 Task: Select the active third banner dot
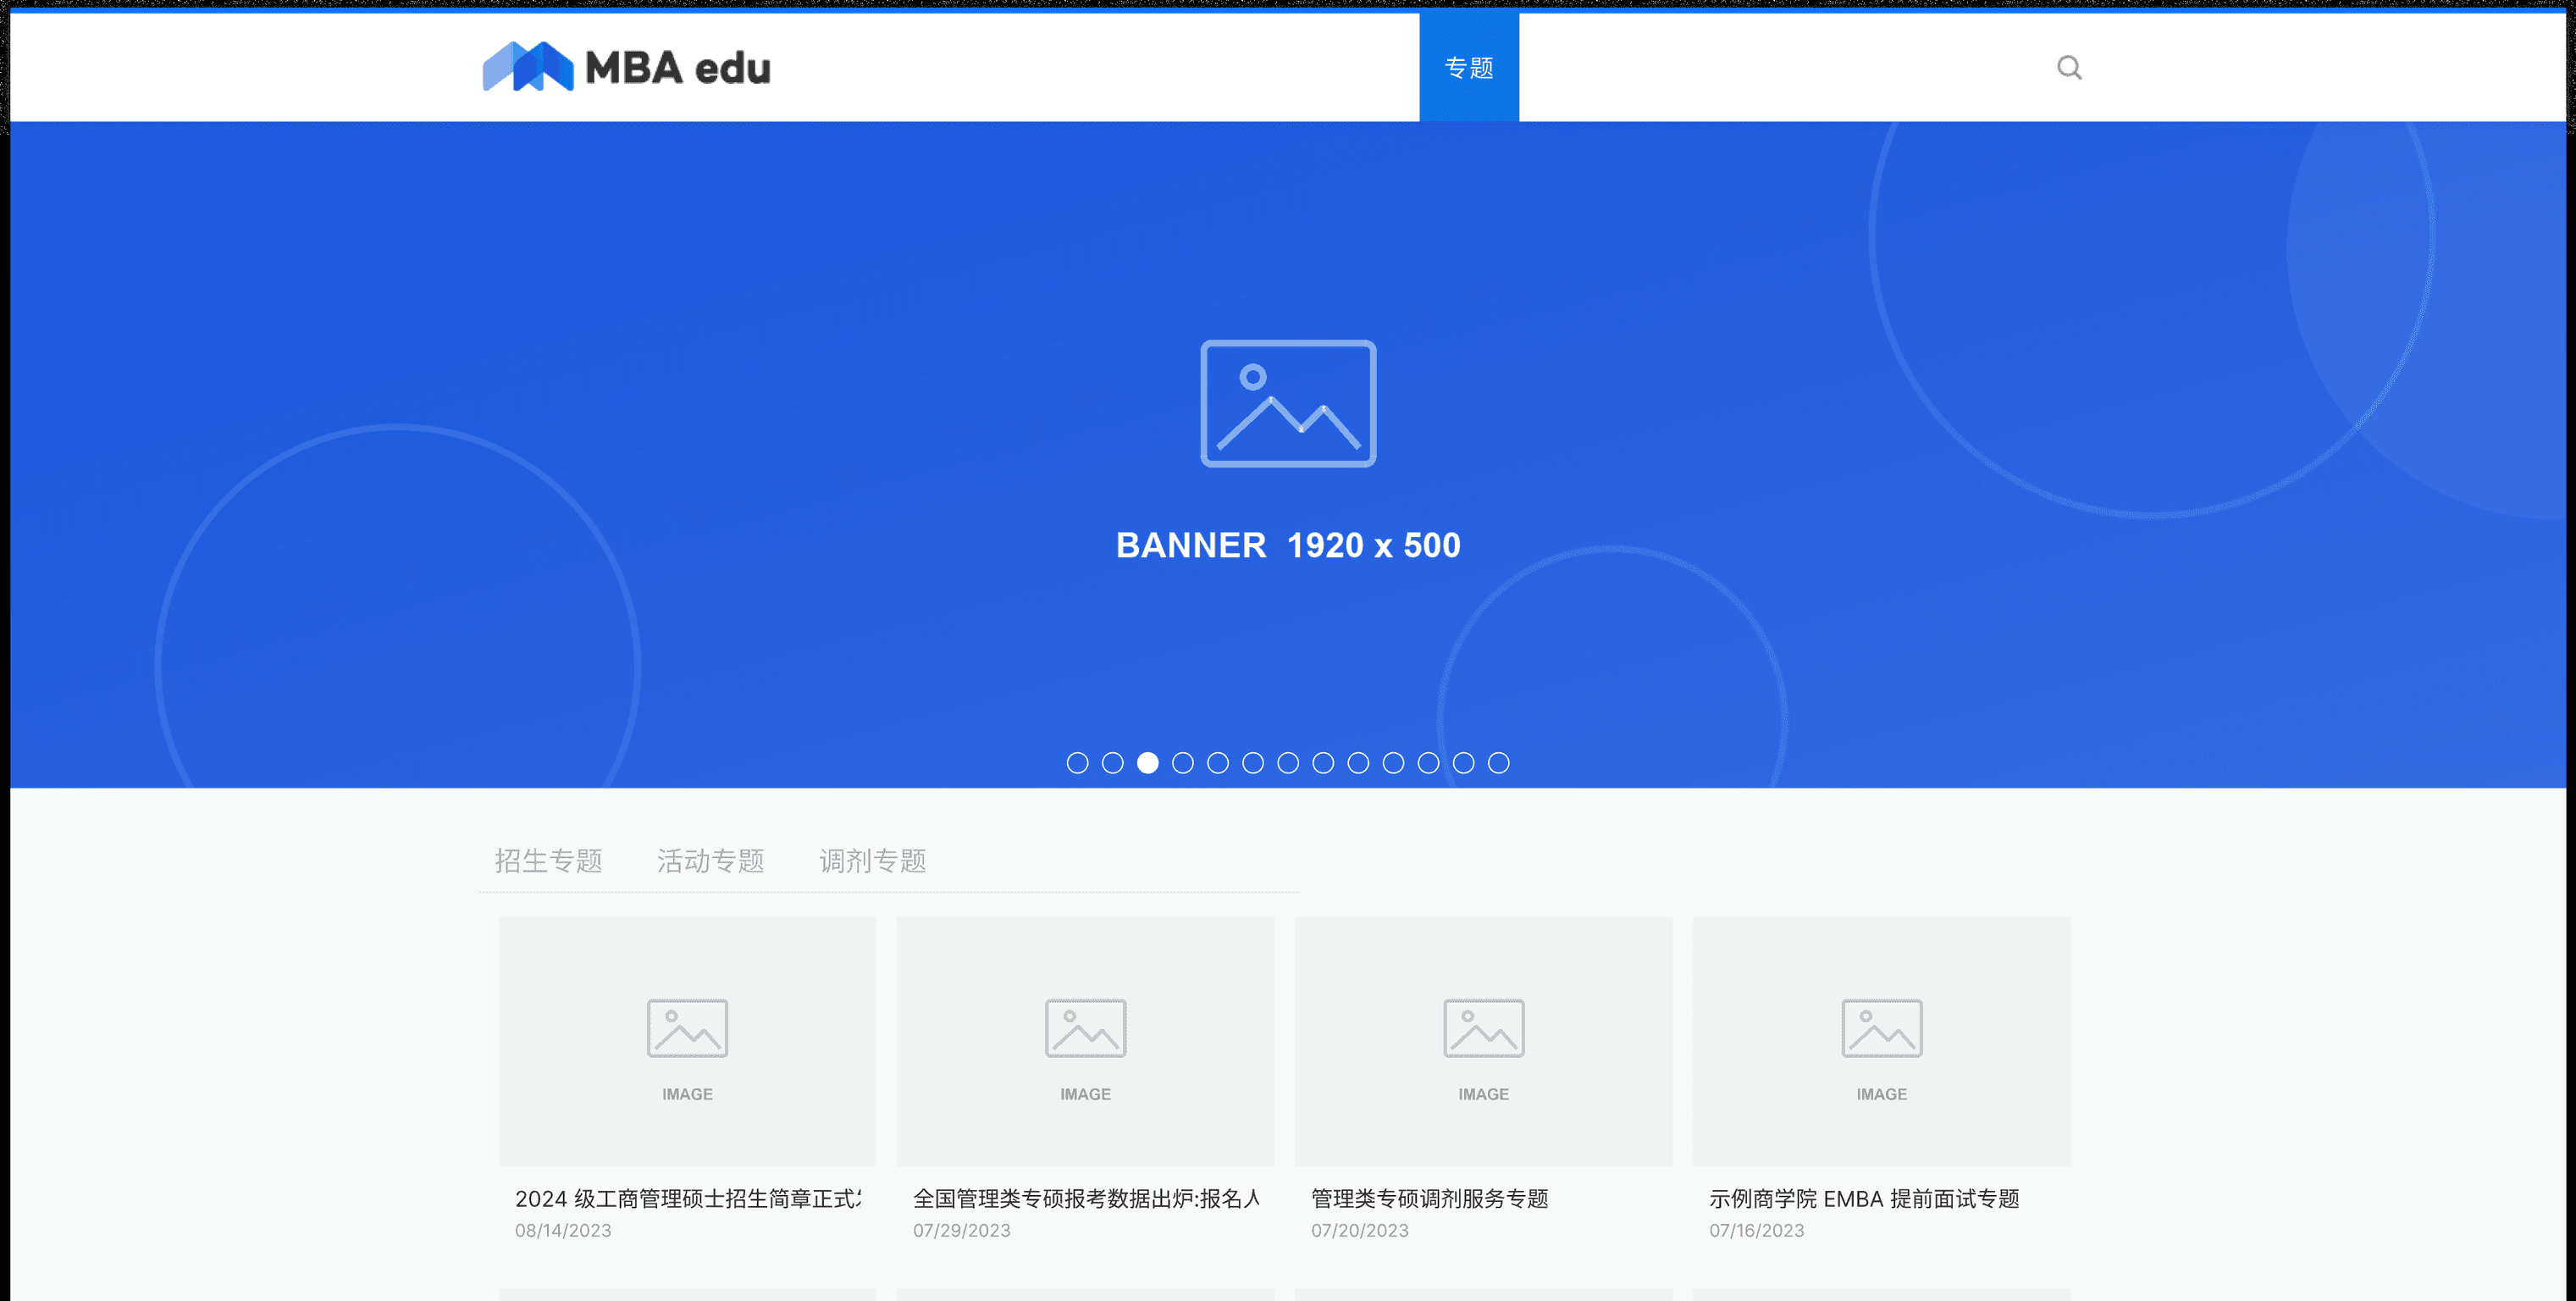(1148, 763)
